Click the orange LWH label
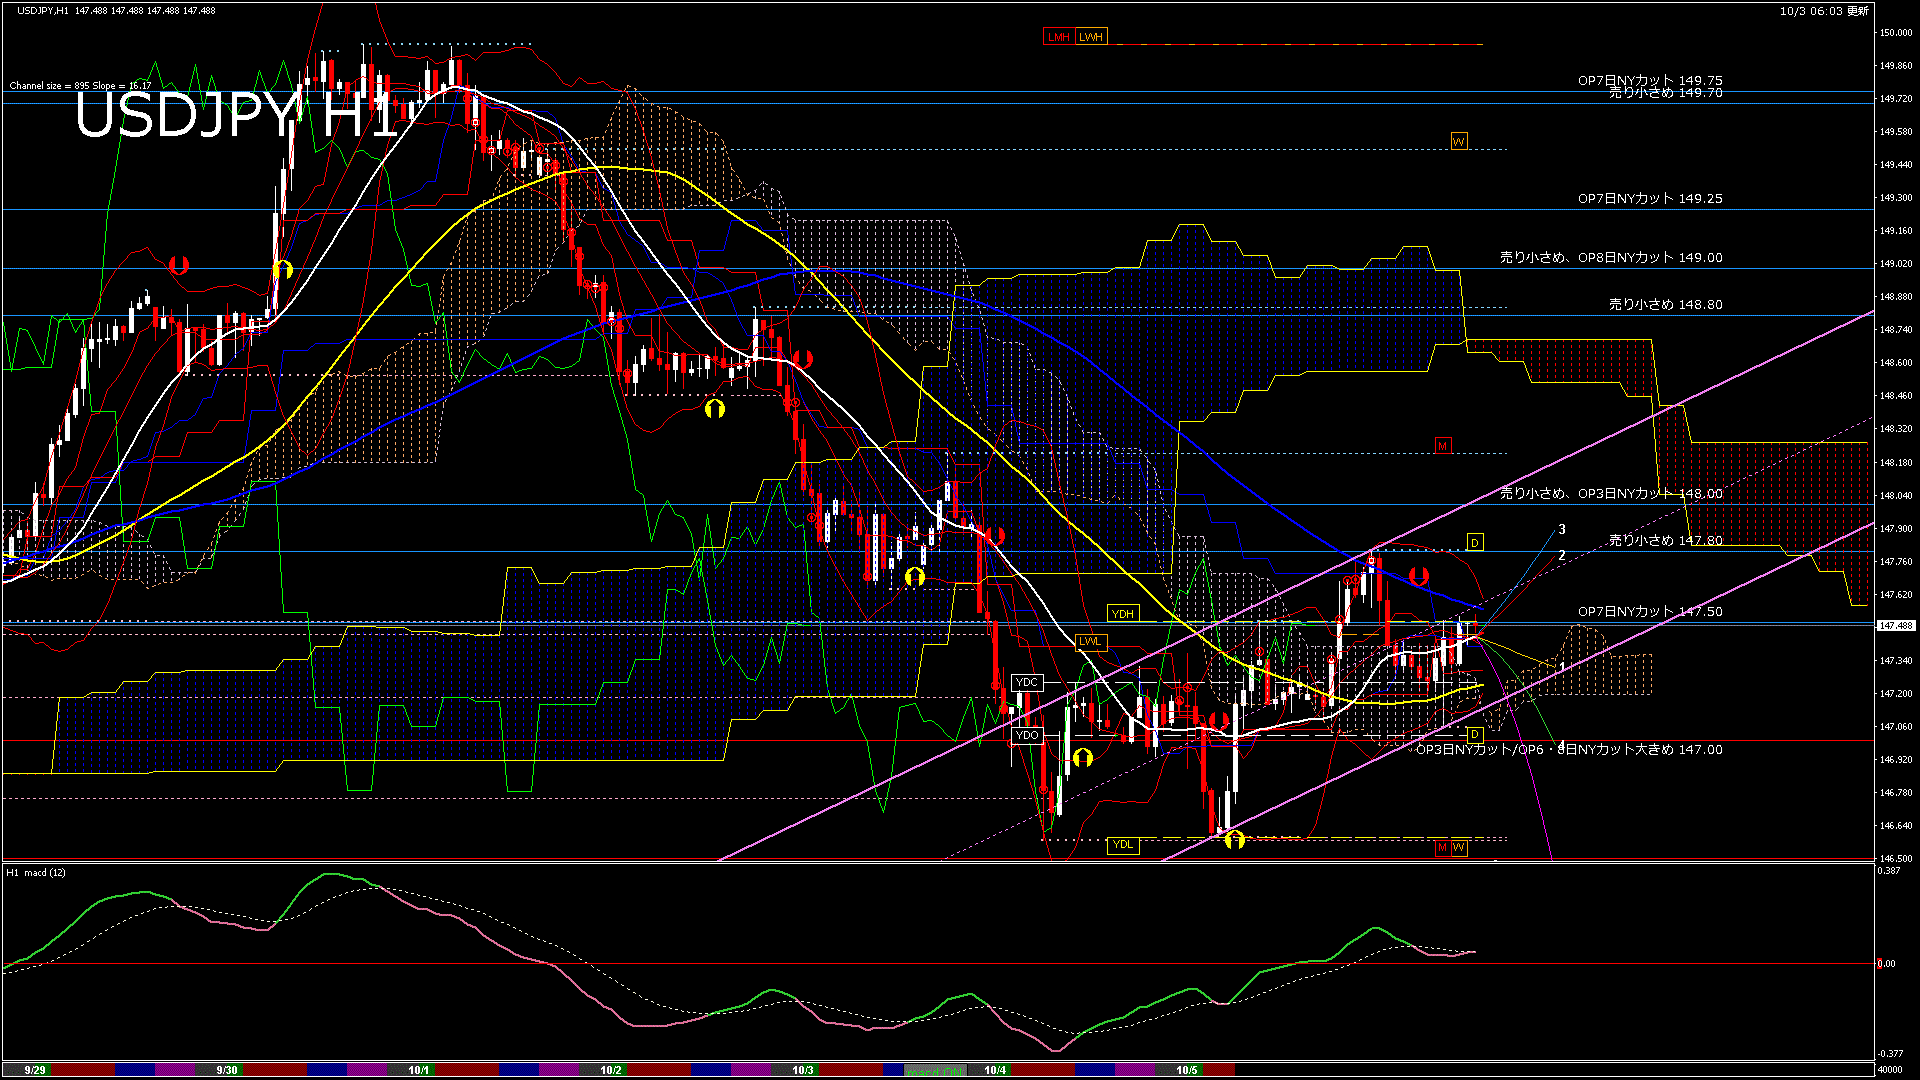1920x1080 pixels. [1091, 37]
